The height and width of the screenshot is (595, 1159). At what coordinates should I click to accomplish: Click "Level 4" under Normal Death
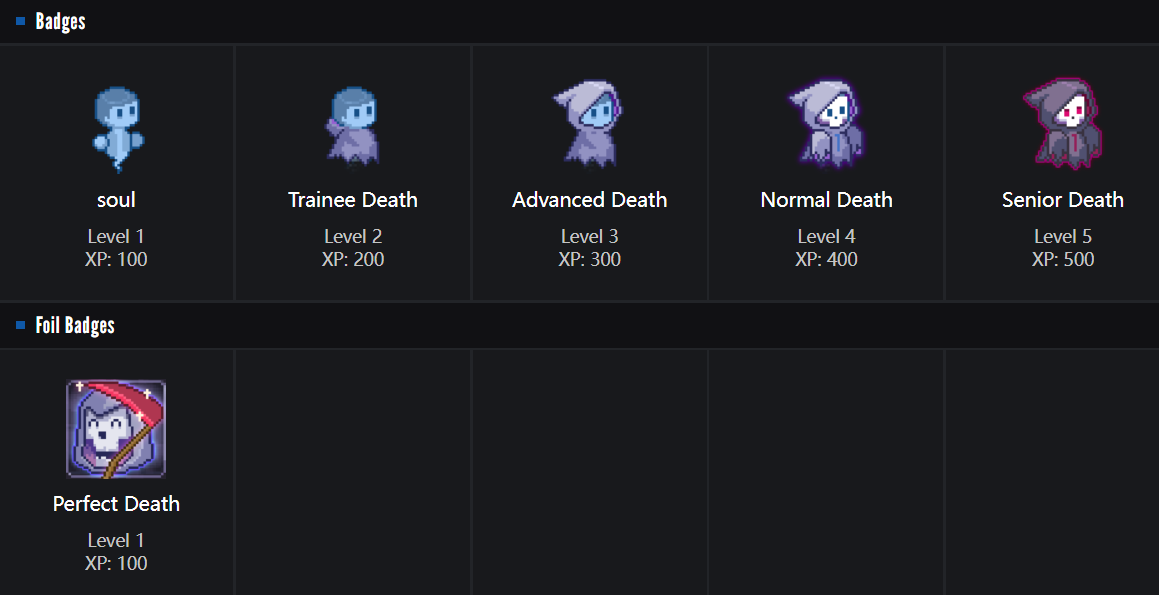pos(826,237)
